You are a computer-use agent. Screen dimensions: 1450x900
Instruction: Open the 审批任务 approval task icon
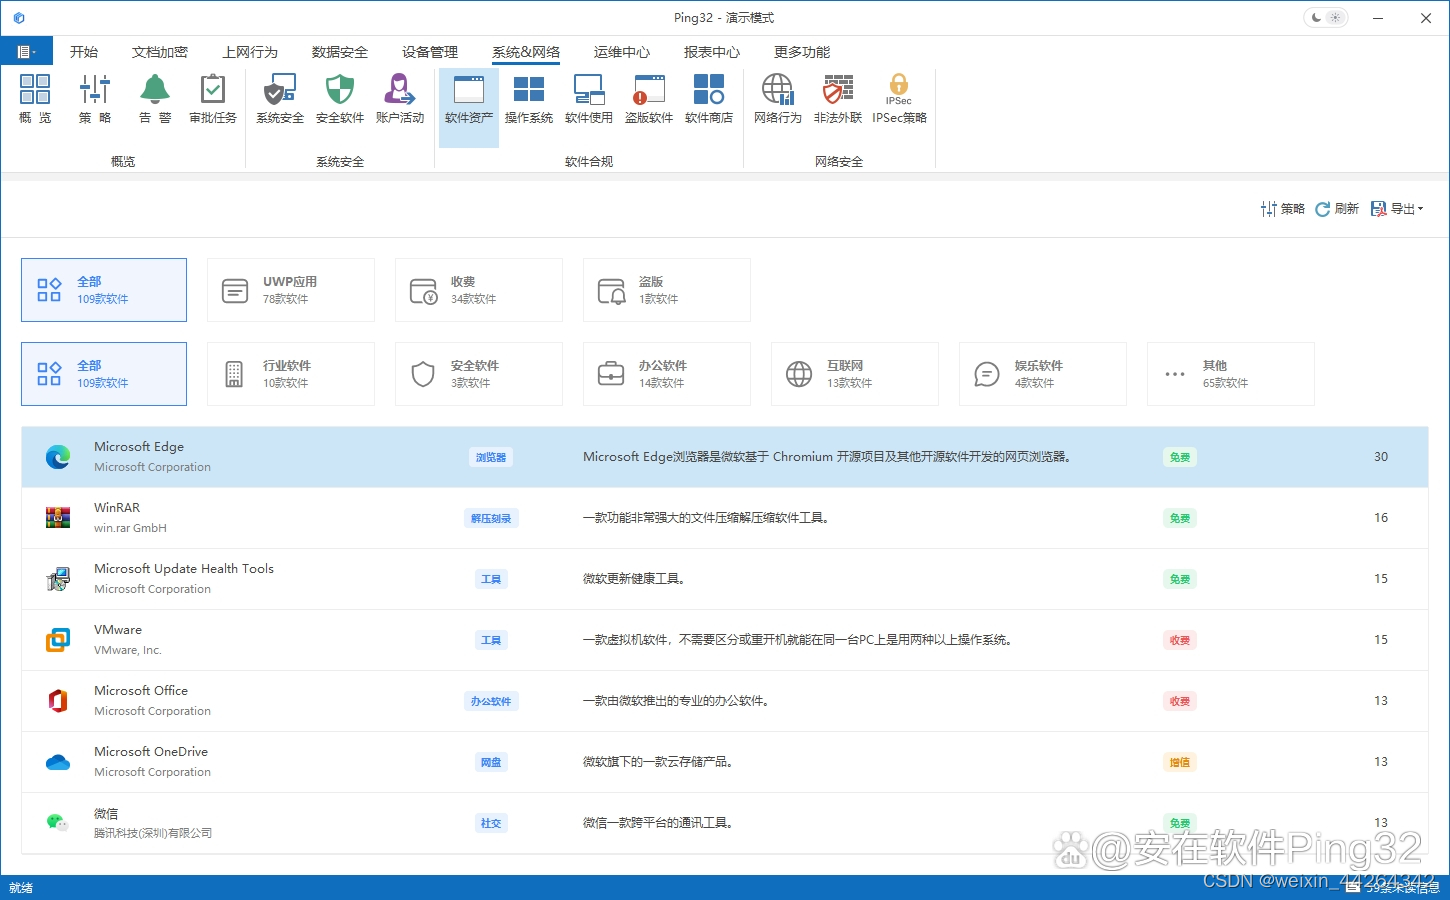(x=213, y=98)
